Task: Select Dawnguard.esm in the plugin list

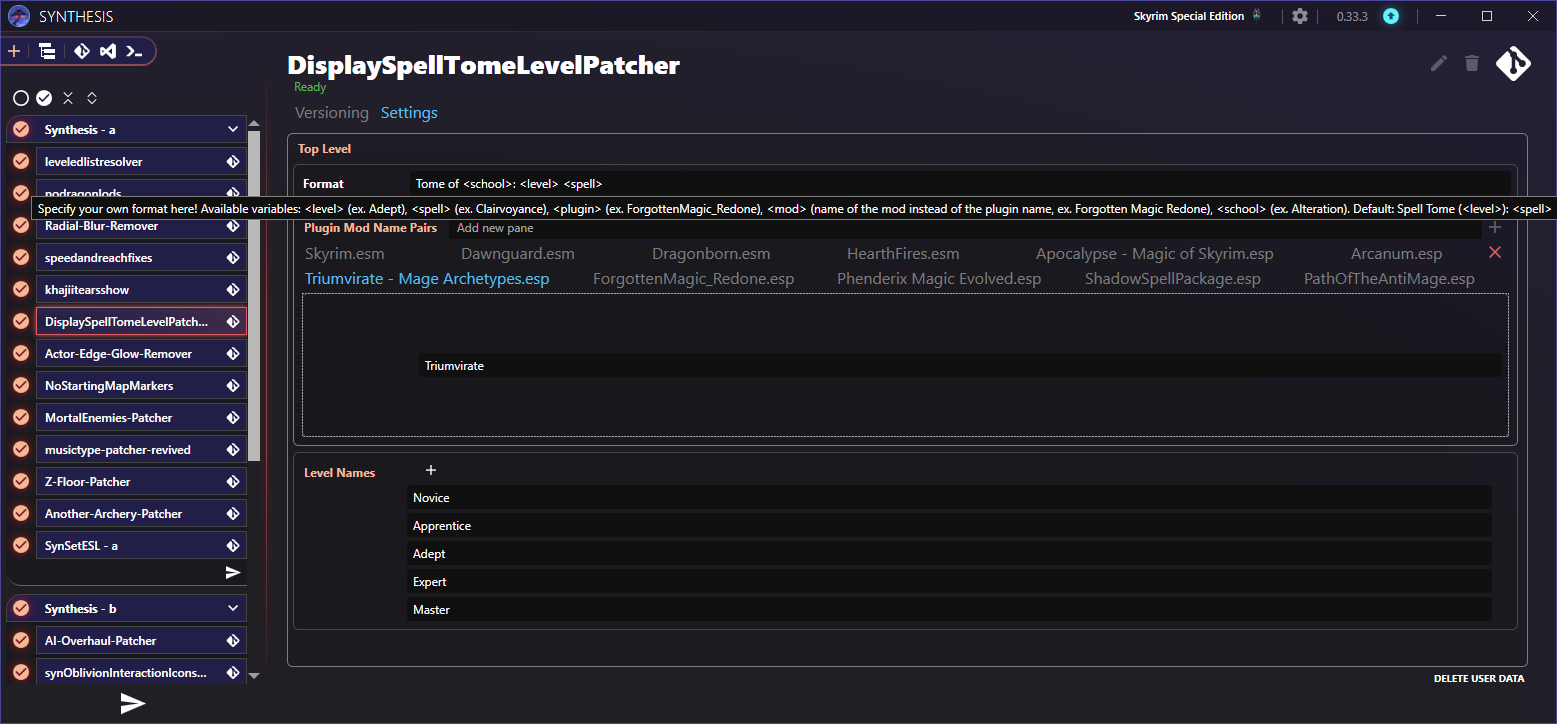Action: click(x=518, y=254)
